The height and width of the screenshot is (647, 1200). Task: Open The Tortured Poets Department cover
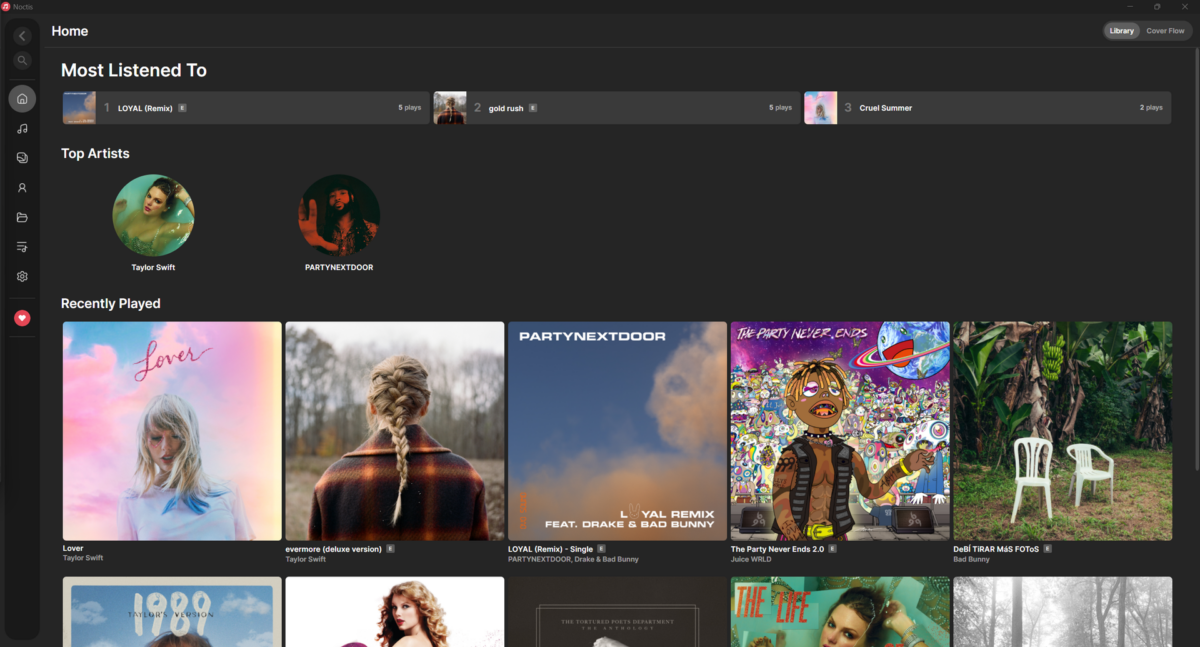click(617, 612)
